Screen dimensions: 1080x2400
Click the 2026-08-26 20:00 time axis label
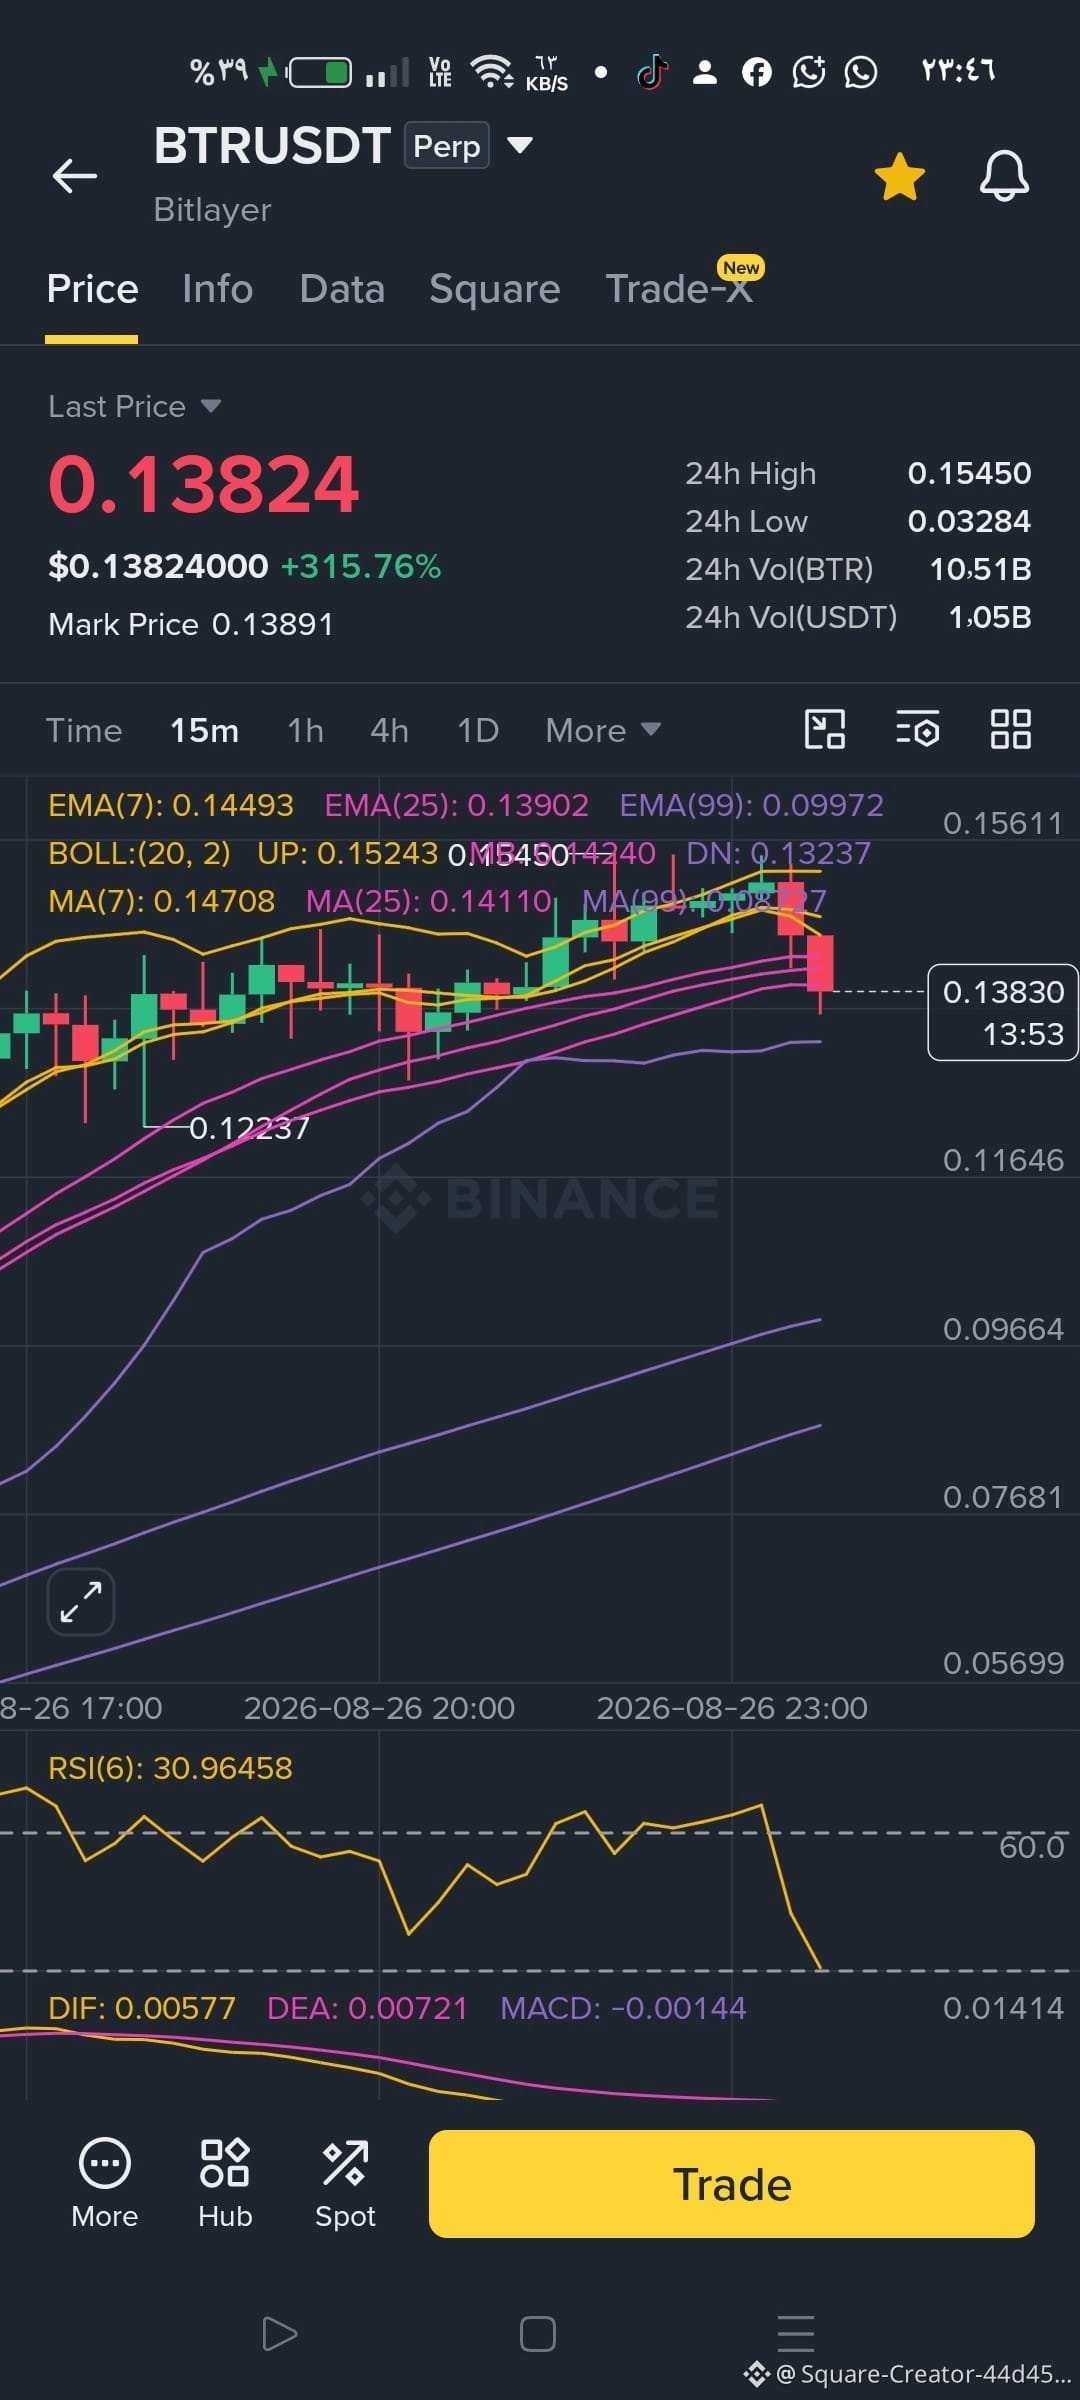379,1708
